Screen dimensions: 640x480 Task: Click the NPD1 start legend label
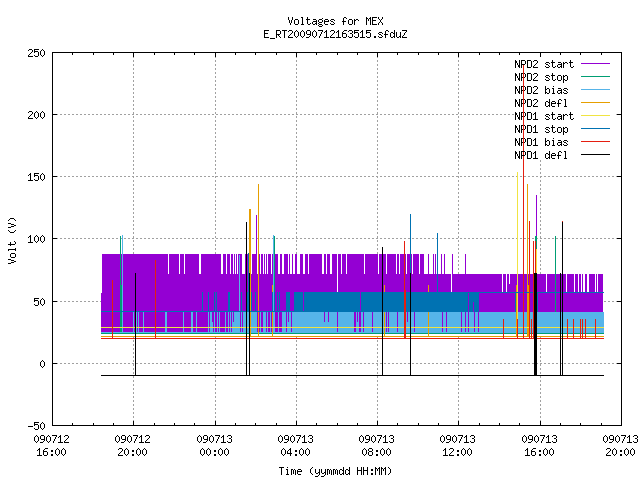pos(544,116)
